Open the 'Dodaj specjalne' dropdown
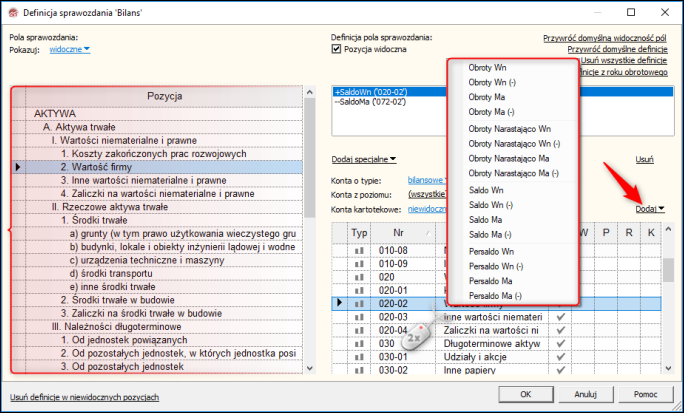The image size is (684, 413). [x=364, y=159]
